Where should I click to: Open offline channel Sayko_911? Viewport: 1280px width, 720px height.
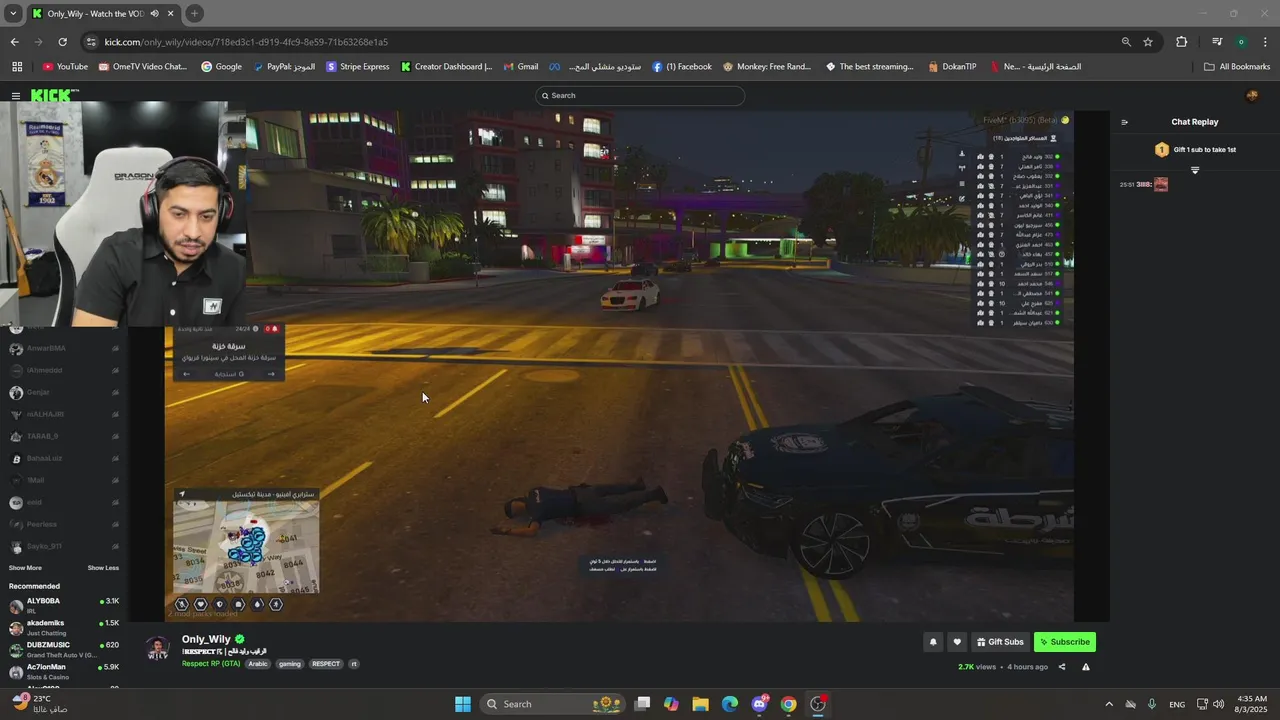click(64, 546)
